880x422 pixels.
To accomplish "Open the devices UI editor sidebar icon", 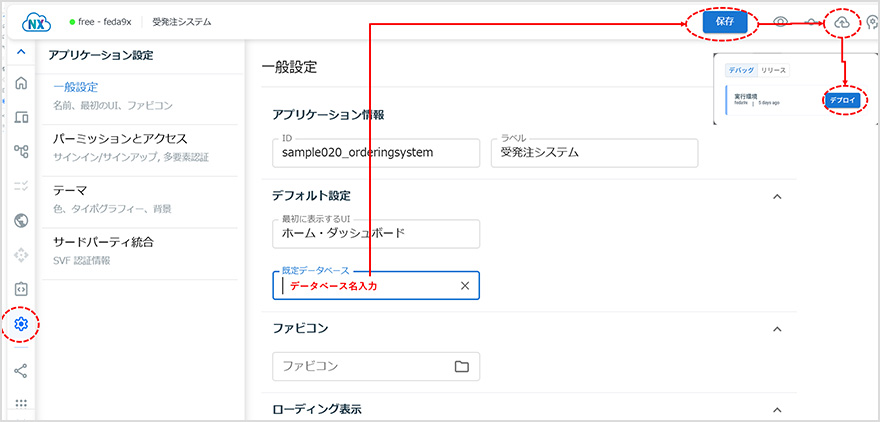I will tap(21, 117).
